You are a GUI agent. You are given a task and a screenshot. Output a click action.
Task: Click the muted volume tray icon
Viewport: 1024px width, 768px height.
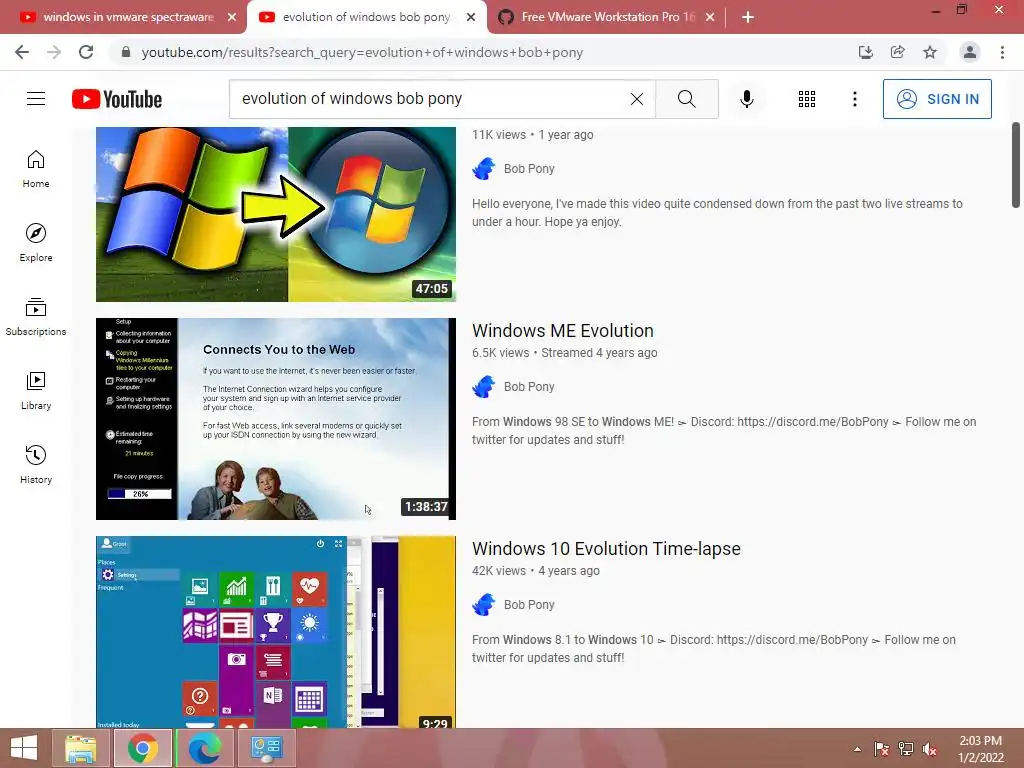coord(930,749)
